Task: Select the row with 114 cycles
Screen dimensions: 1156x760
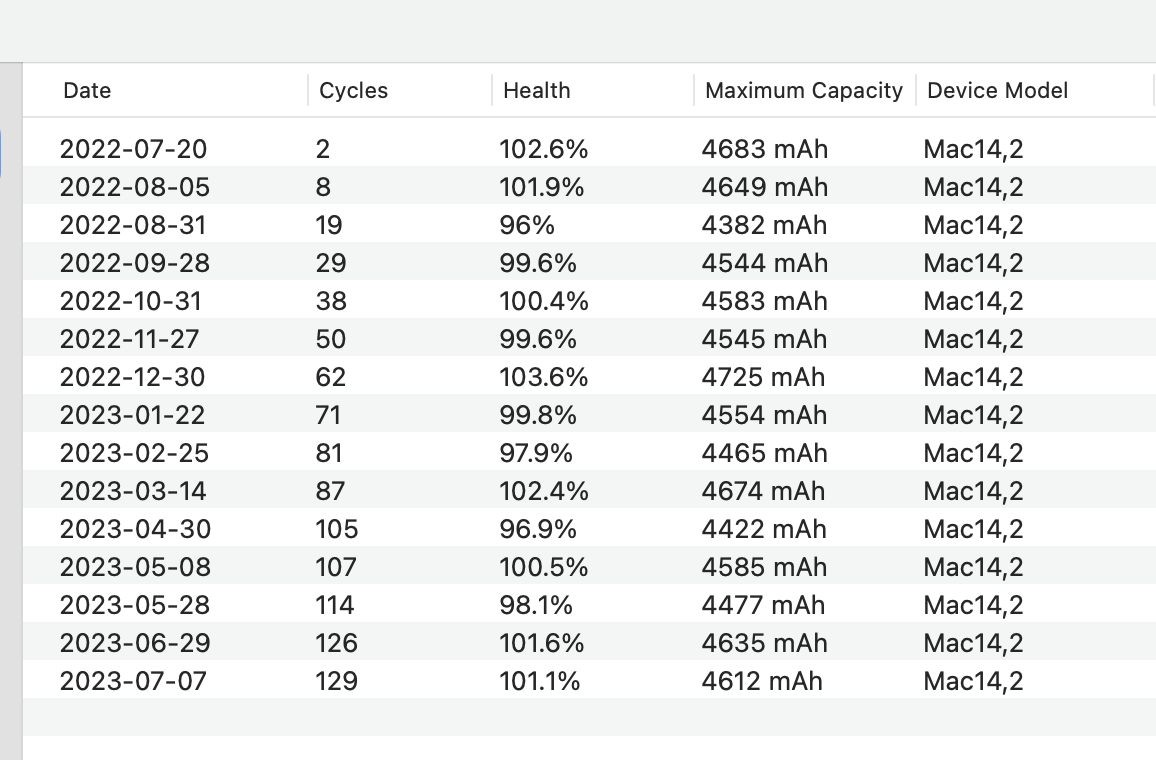Action: [335, 605]
